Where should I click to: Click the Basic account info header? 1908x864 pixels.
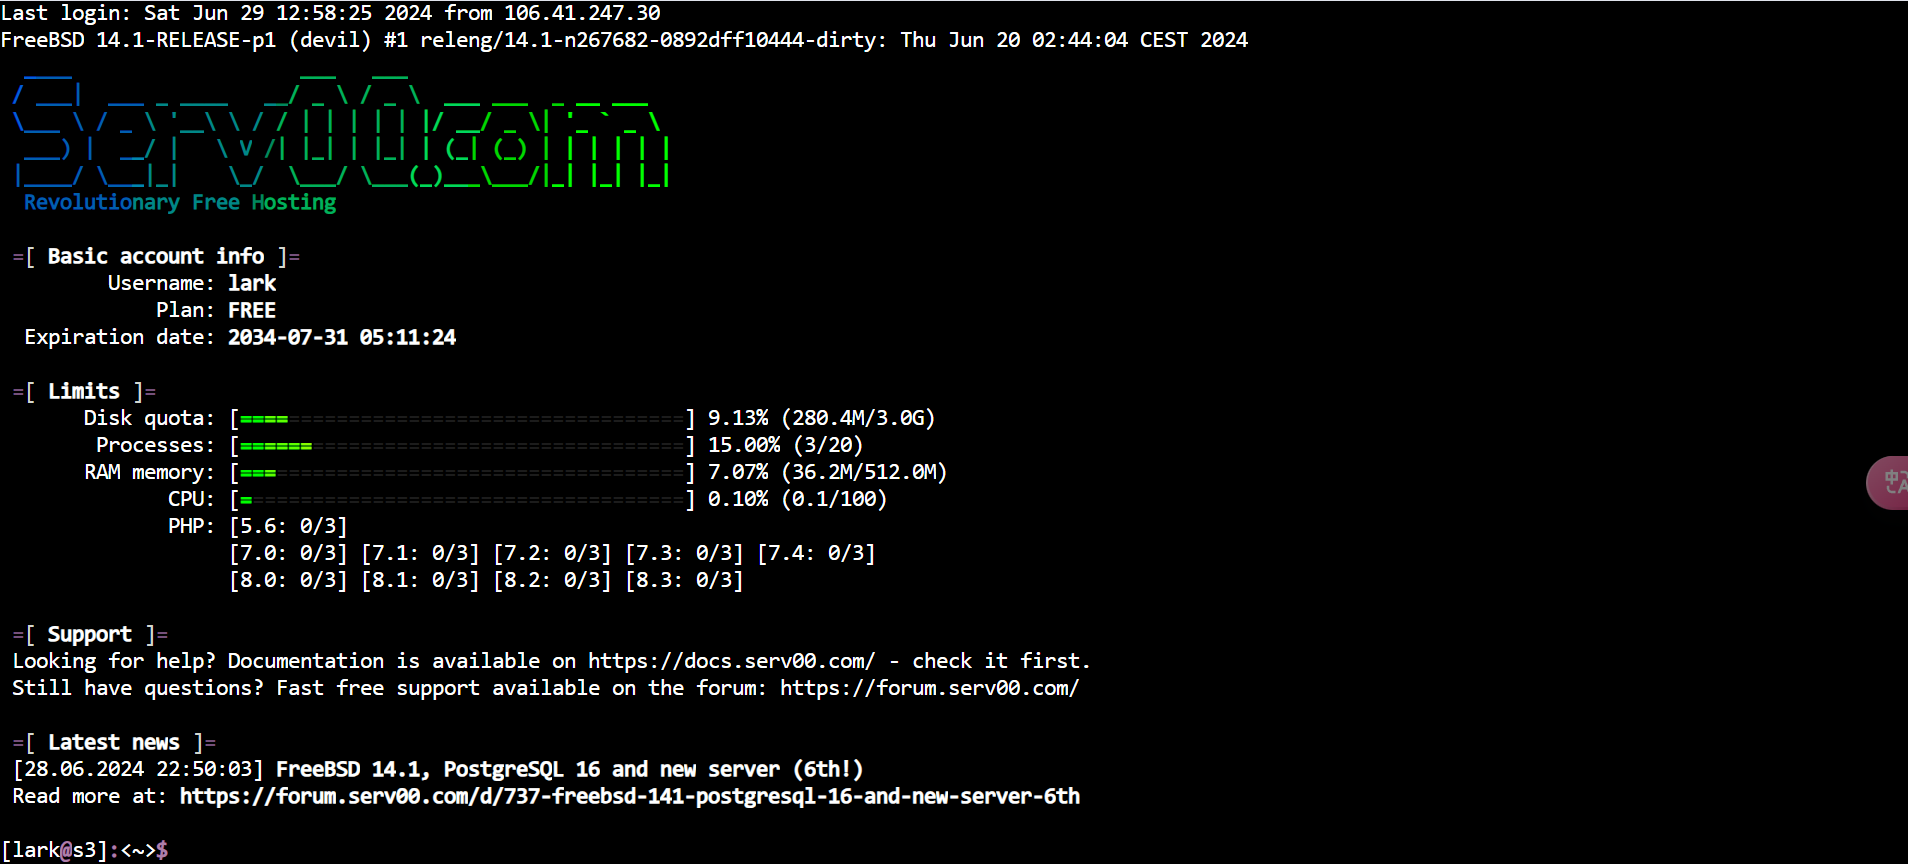tap(156, 256)
